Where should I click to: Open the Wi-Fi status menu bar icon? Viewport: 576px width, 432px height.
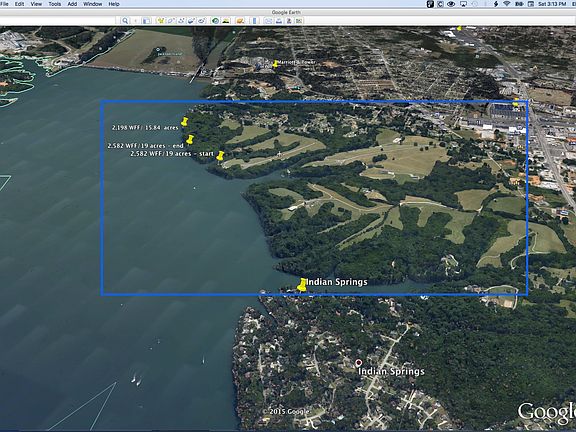[x=507, y=4]
